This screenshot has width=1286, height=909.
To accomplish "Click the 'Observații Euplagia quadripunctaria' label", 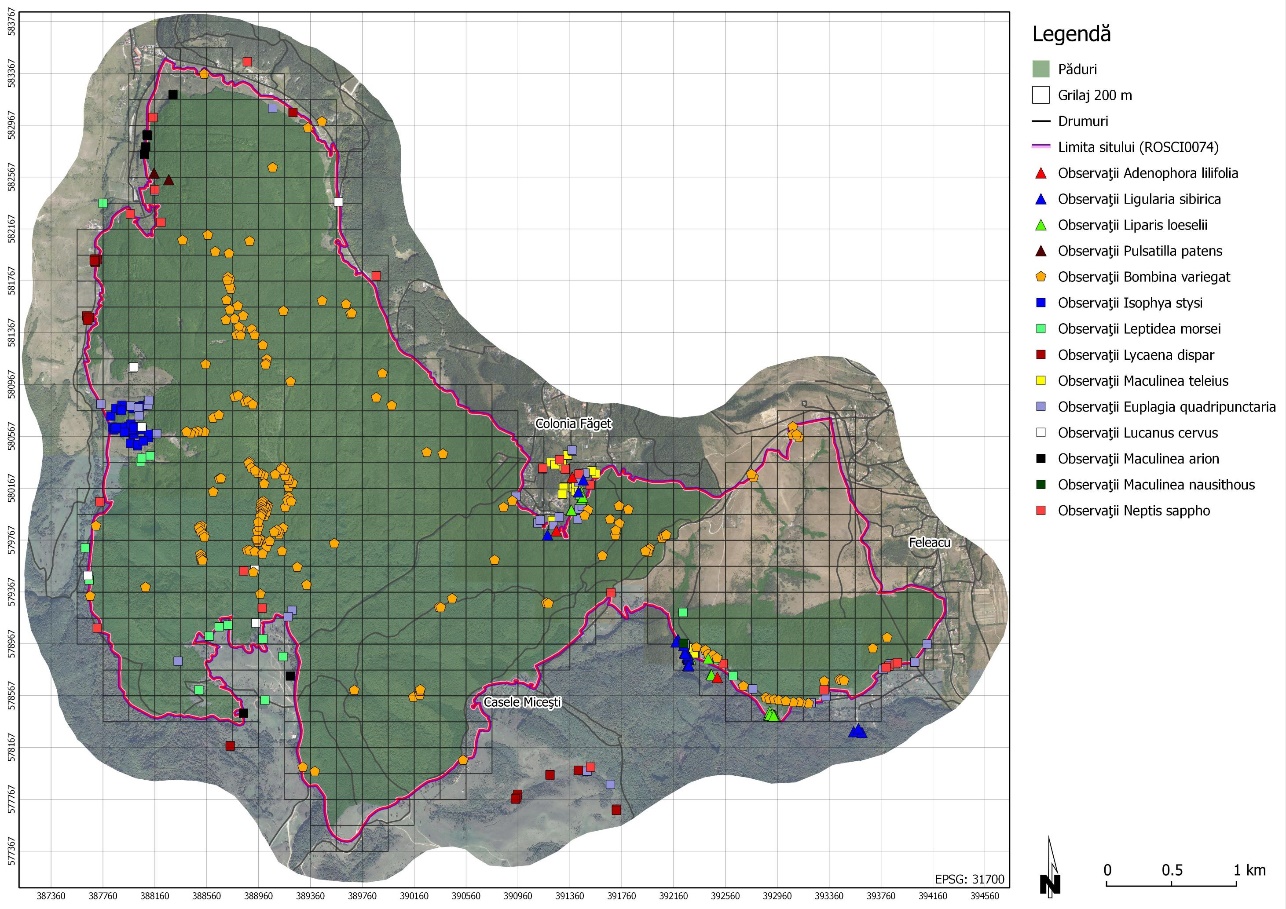I will (1167, 407).
